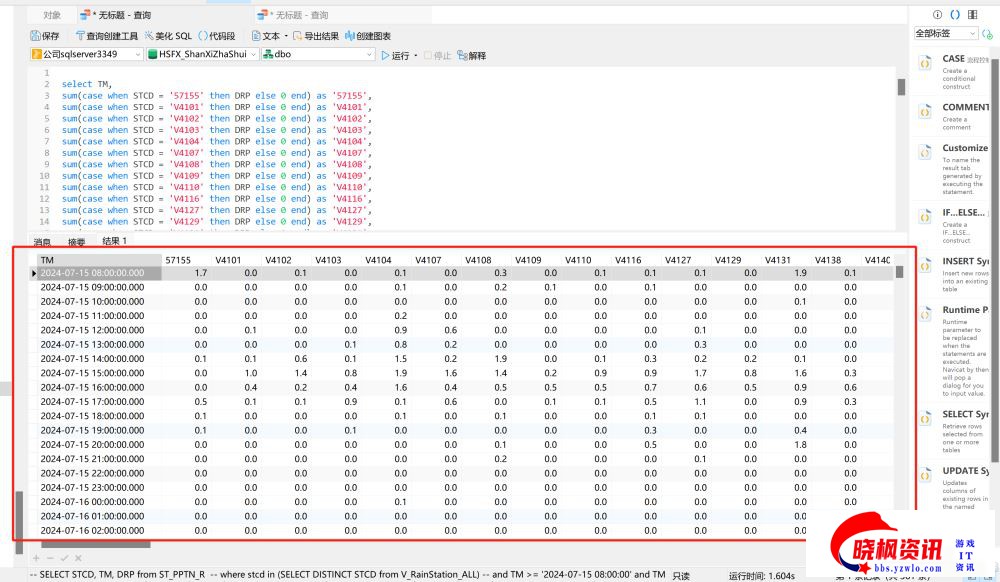This screenshot has height=582, width=1000.
Task: Select the 结果 1 result tab
Action: [115, 241]
